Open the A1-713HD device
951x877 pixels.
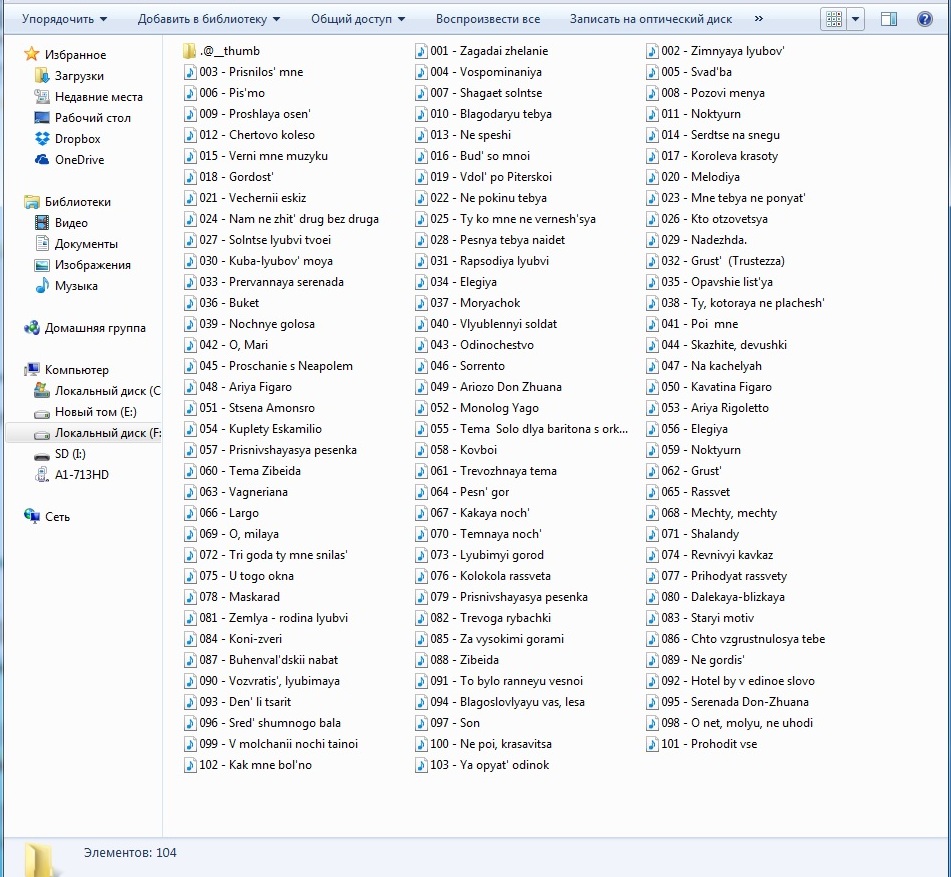coord(81,475)
